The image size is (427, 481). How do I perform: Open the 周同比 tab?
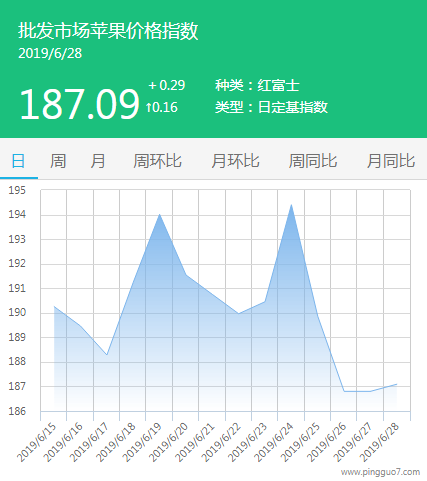313,161
